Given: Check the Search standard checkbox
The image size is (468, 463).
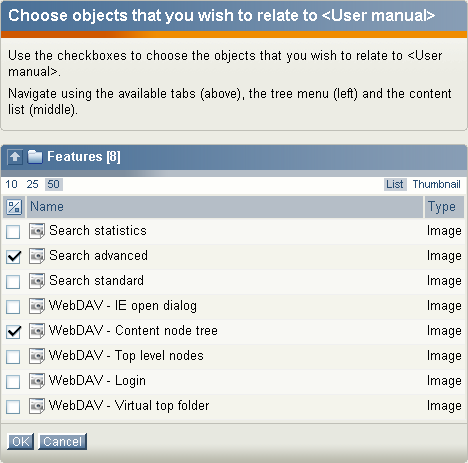Looking at the screenshot, I should [13, 282].
